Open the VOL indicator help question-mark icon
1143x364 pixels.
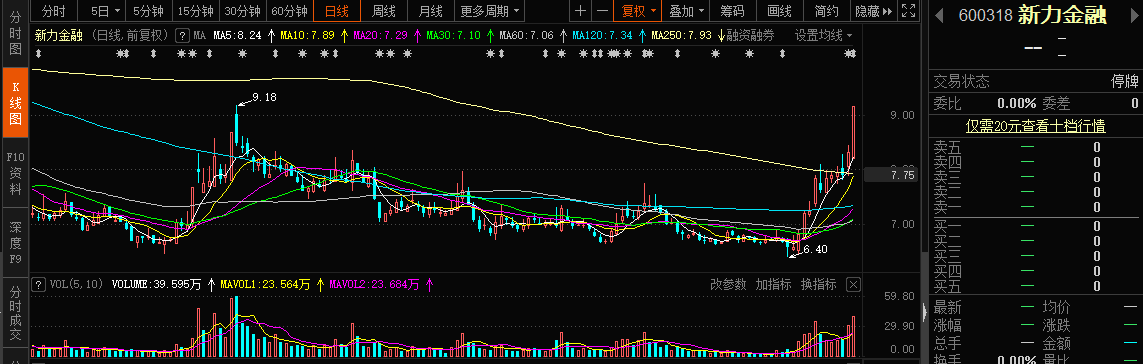coord(38,284)
